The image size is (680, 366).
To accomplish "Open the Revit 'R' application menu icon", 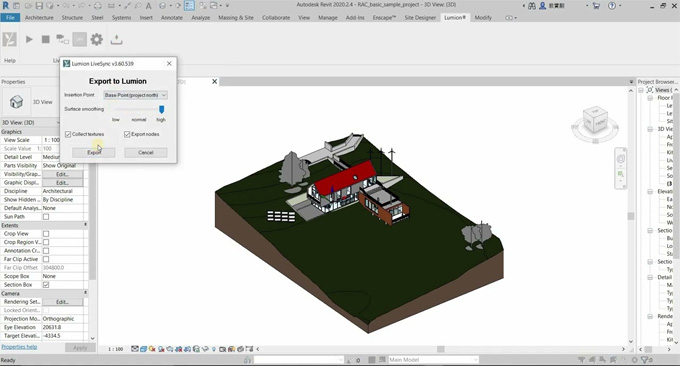I will coord(6,6).
